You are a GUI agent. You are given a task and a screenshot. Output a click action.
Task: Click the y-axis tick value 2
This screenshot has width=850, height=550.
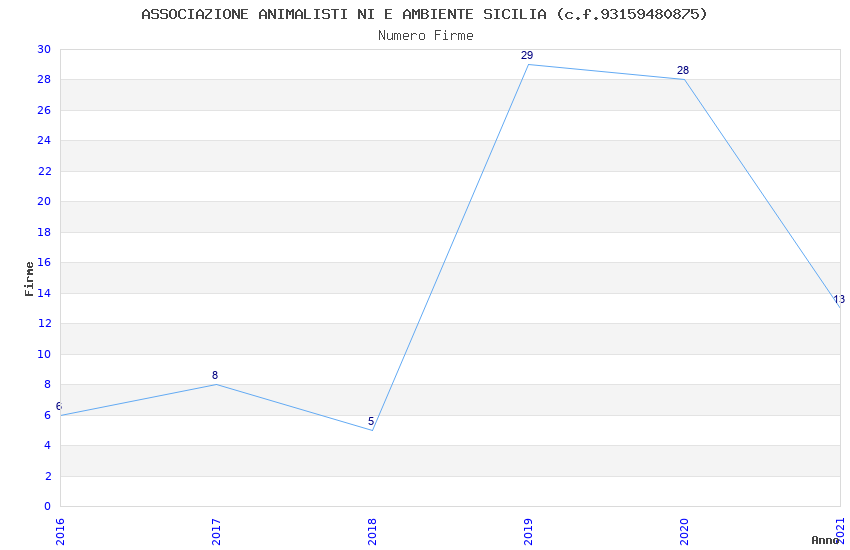[x=48, y=476]
